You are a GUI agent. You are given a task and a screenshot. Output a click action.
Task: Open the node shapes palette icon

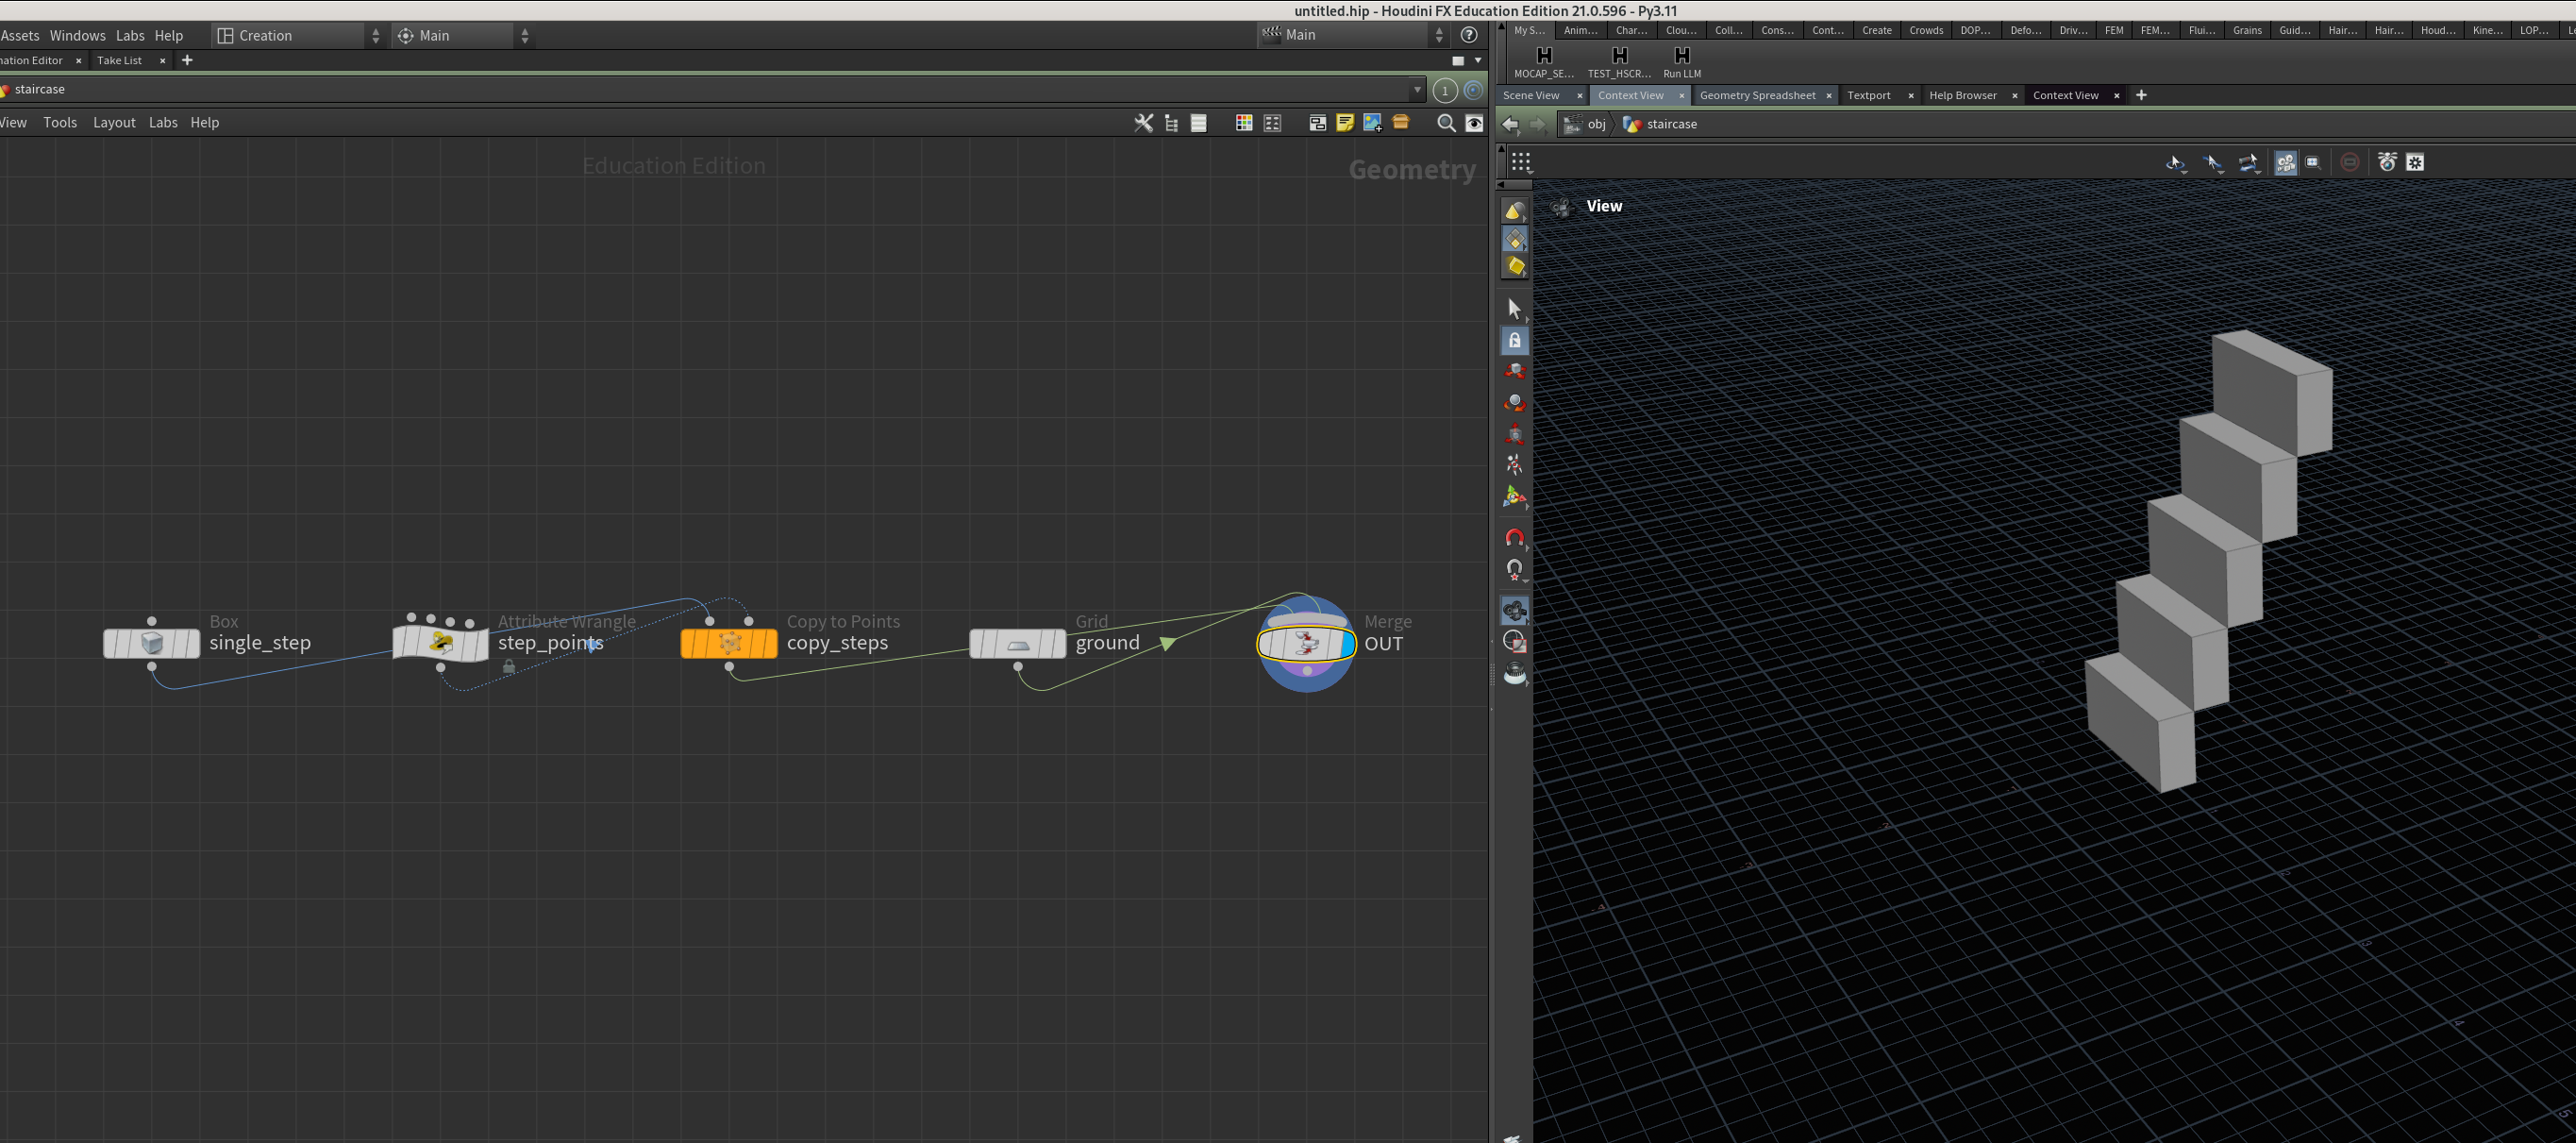pos(1272,123)
